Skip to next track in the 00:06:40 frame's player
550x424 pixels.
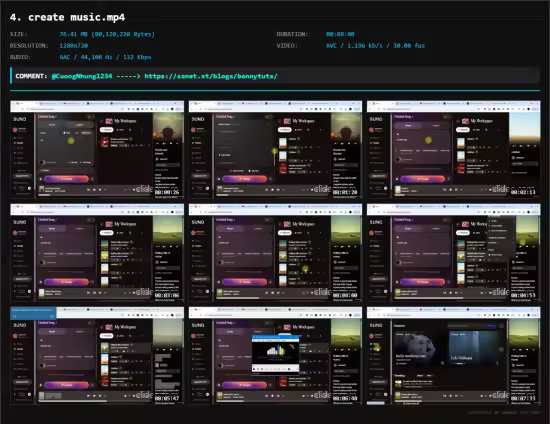coord(279,396)
